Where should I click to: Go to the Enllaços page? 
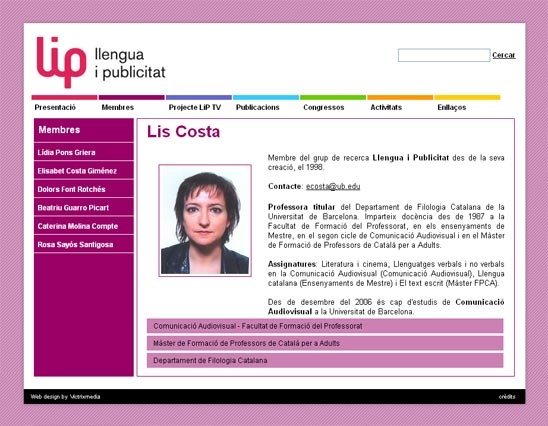pyautogui.click(x=452, y=107)
